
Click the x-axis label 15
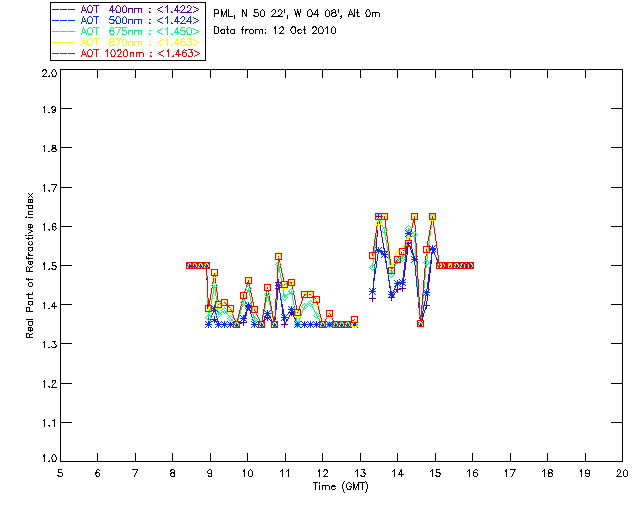(435, 473)
